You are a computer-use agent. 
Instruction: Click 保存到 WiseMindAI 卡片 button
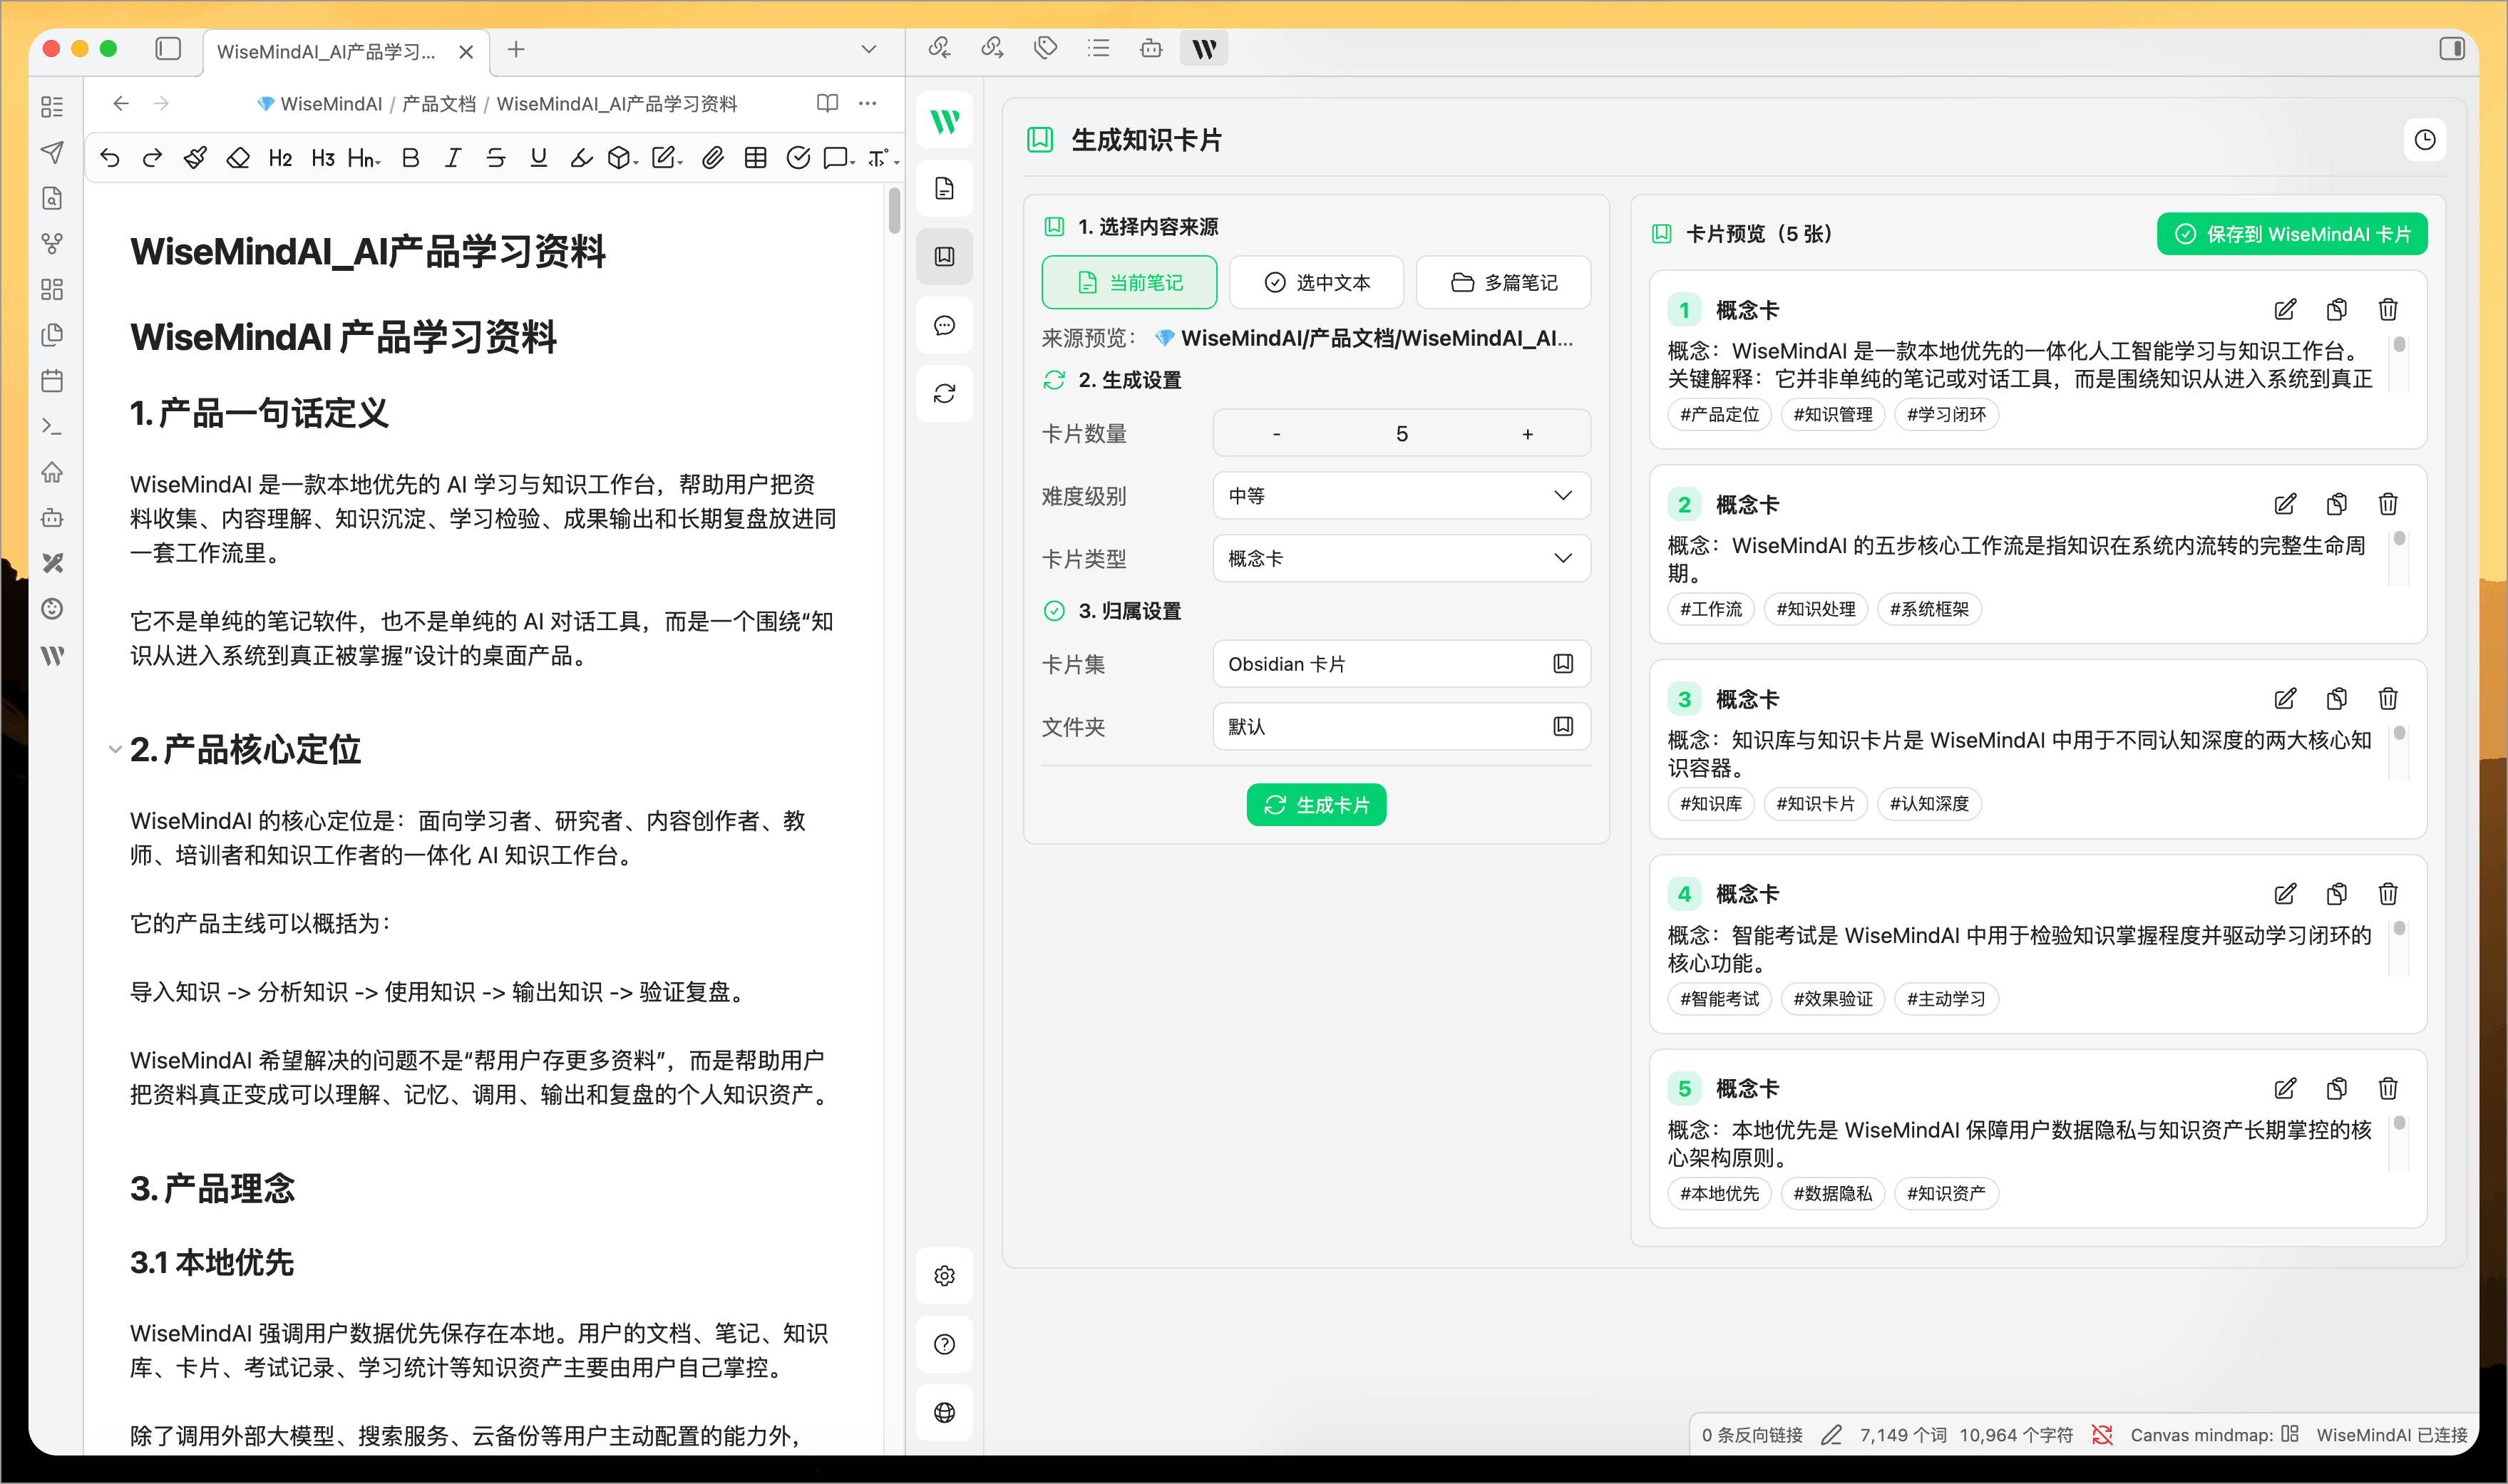(2292, 234)
